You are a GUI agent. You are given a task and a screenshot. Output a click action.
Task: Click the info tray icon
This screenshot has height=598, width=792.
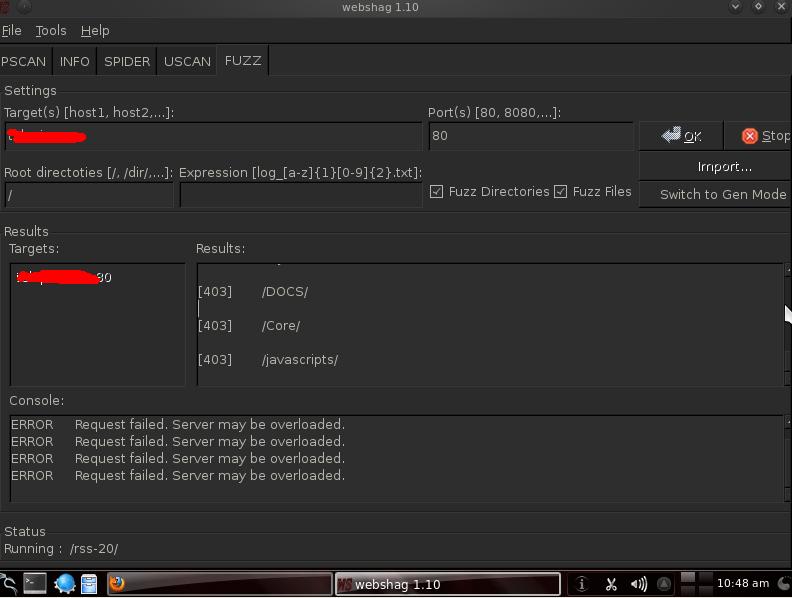coord(582,584)
